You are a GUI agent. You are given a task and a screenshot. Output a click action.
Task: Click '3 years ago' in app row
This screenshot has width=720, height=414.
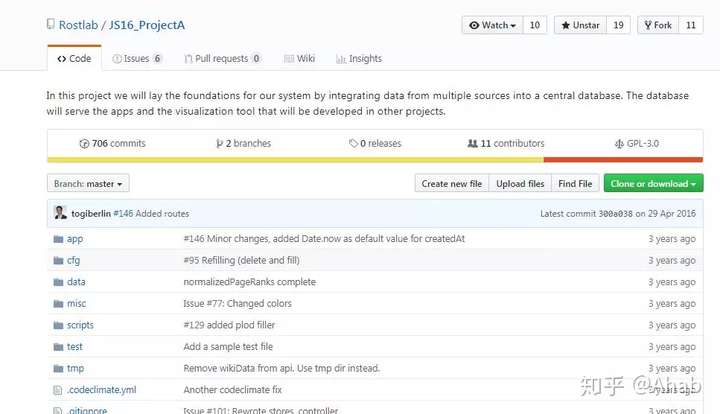tap(672, 239)
